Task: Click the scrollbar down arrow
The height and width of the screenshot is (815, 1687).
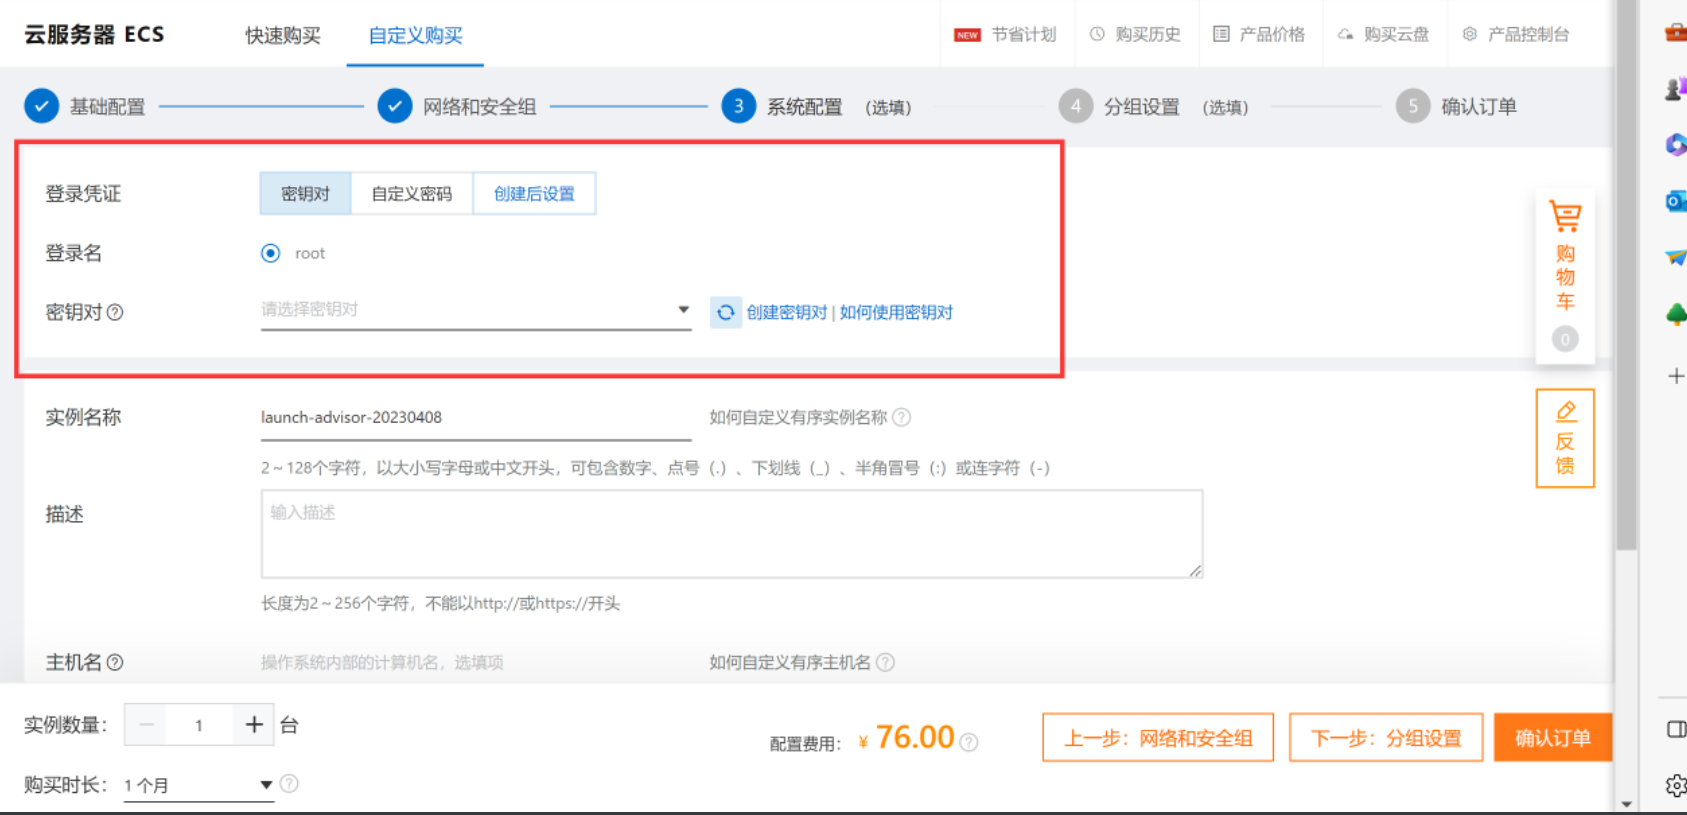Action: (1627, 803)
